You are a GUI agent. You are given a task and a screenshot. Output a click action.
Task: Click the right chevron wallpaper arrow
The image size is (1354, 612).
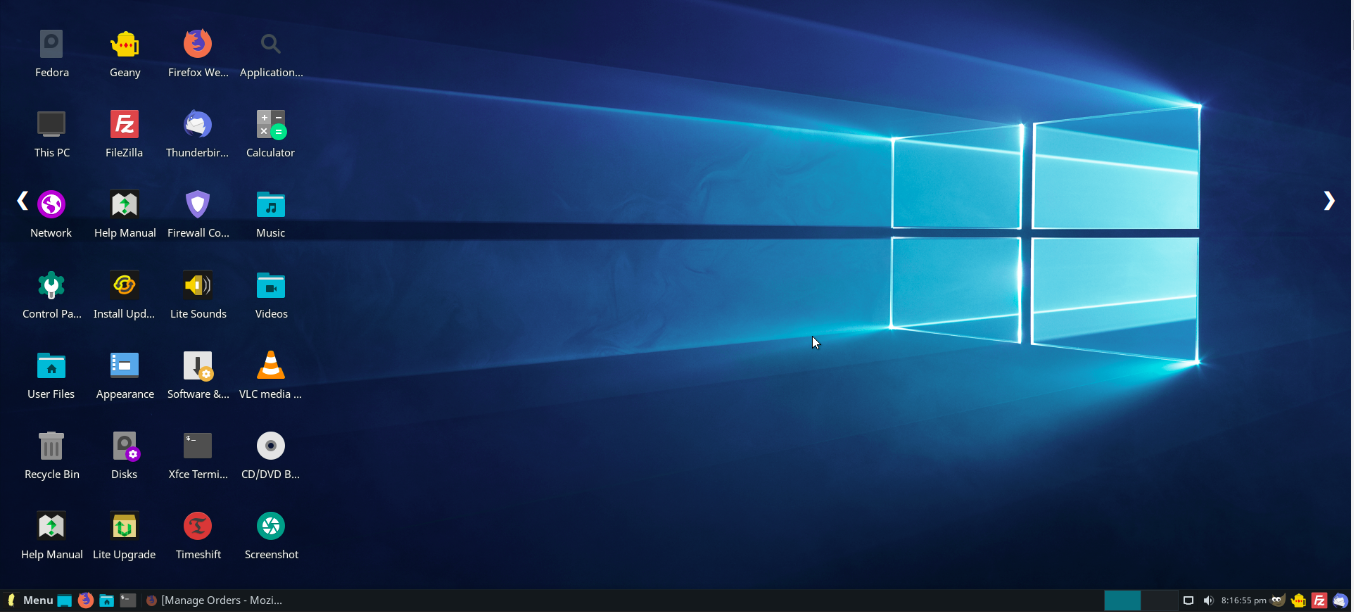coord(1329,201)
